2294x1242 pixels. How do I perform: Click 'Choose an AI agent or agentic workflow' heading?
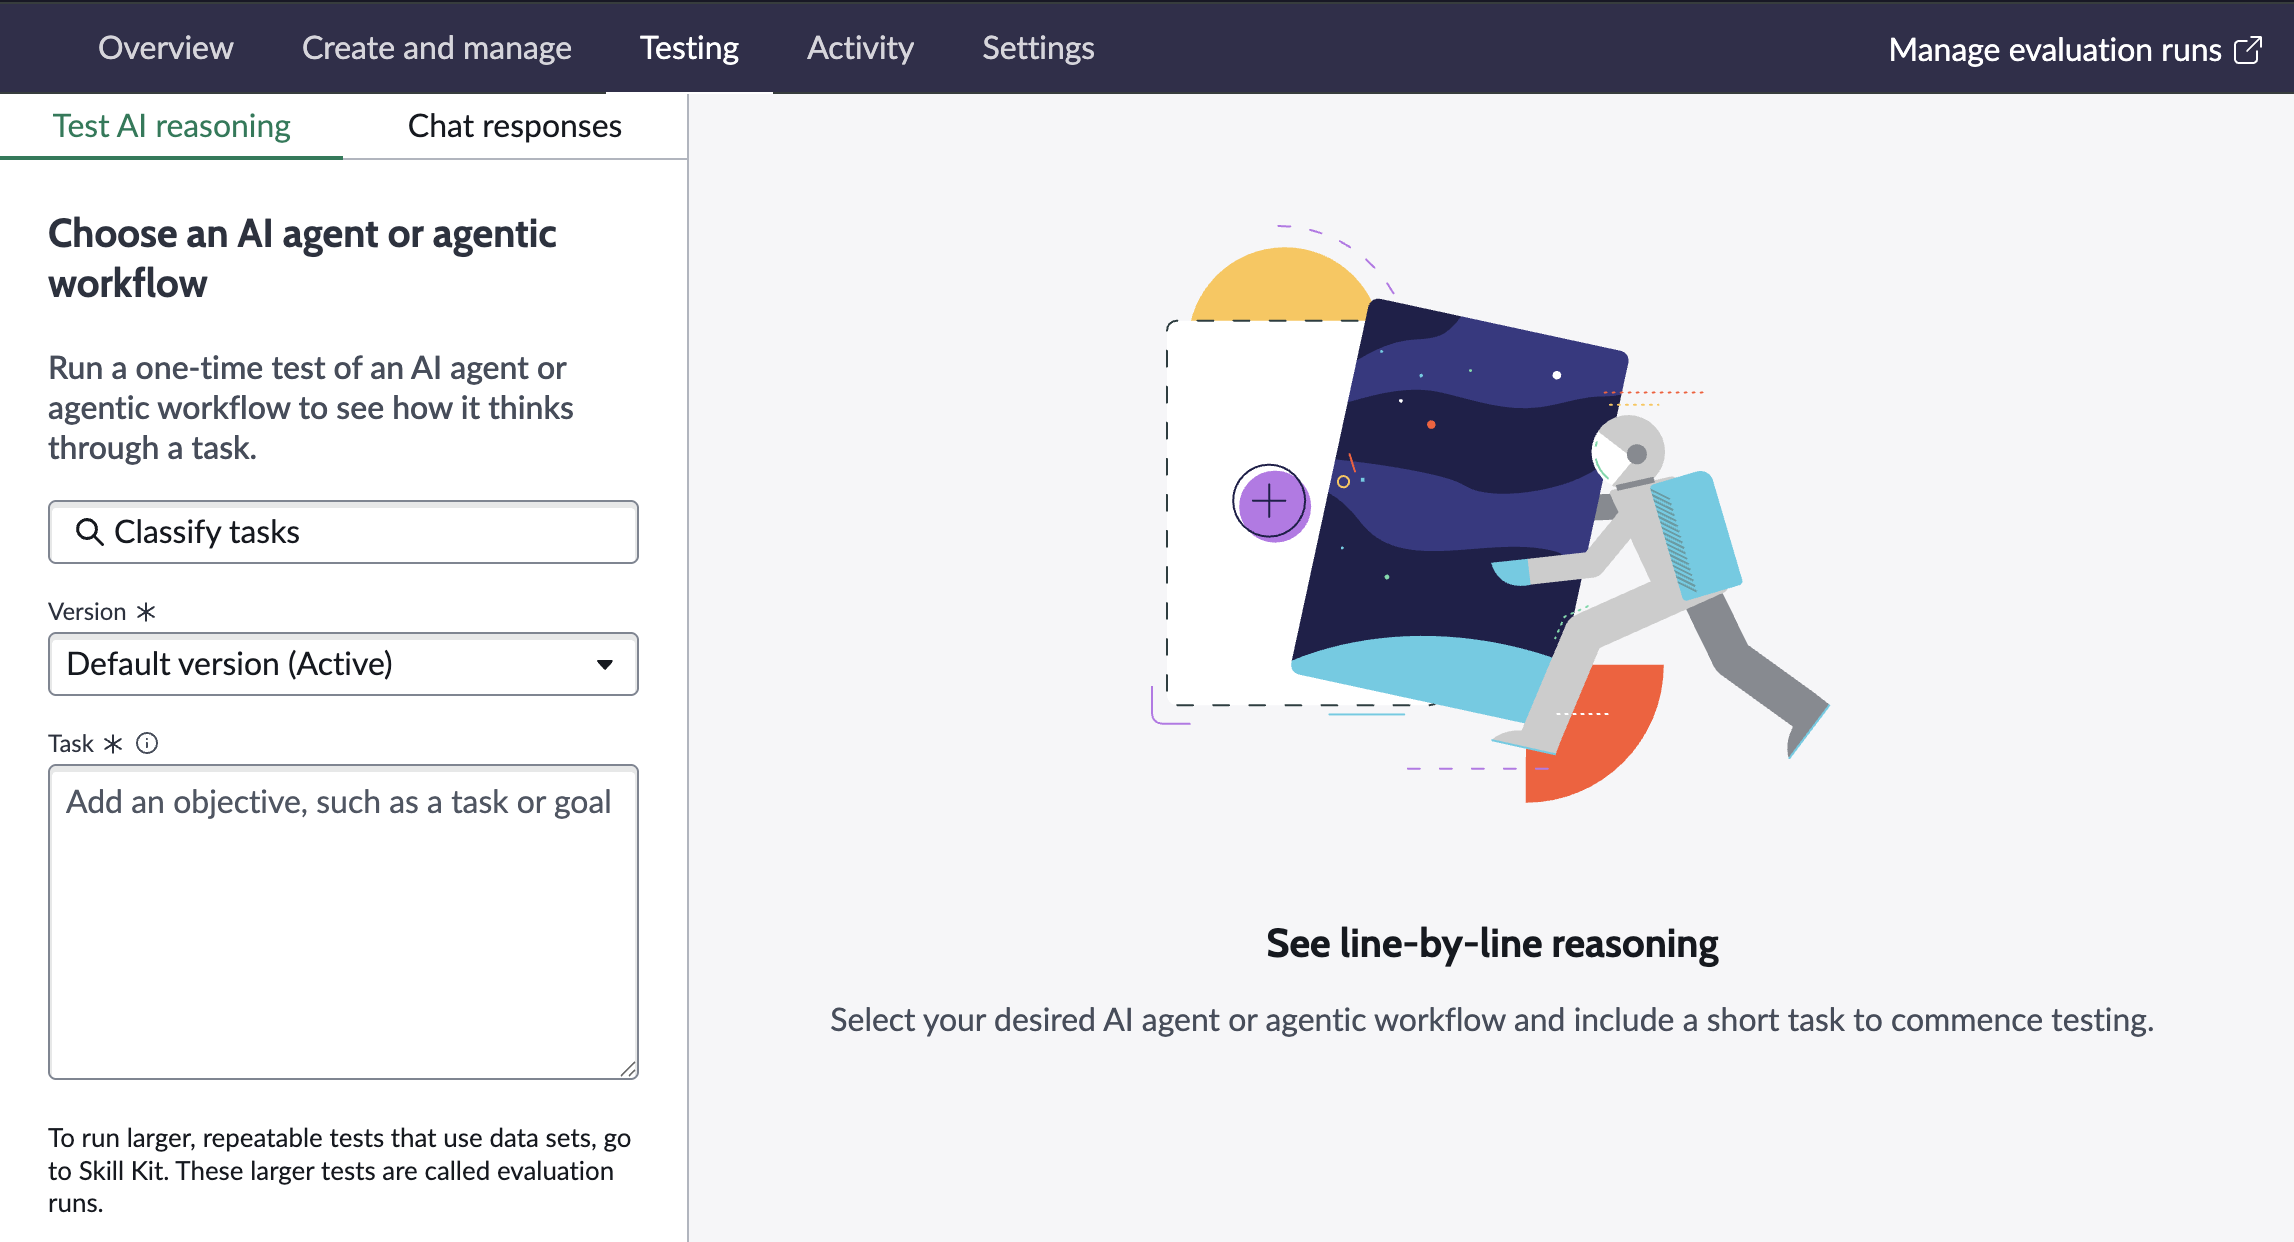pyautogui.click(x=302, y=258)
